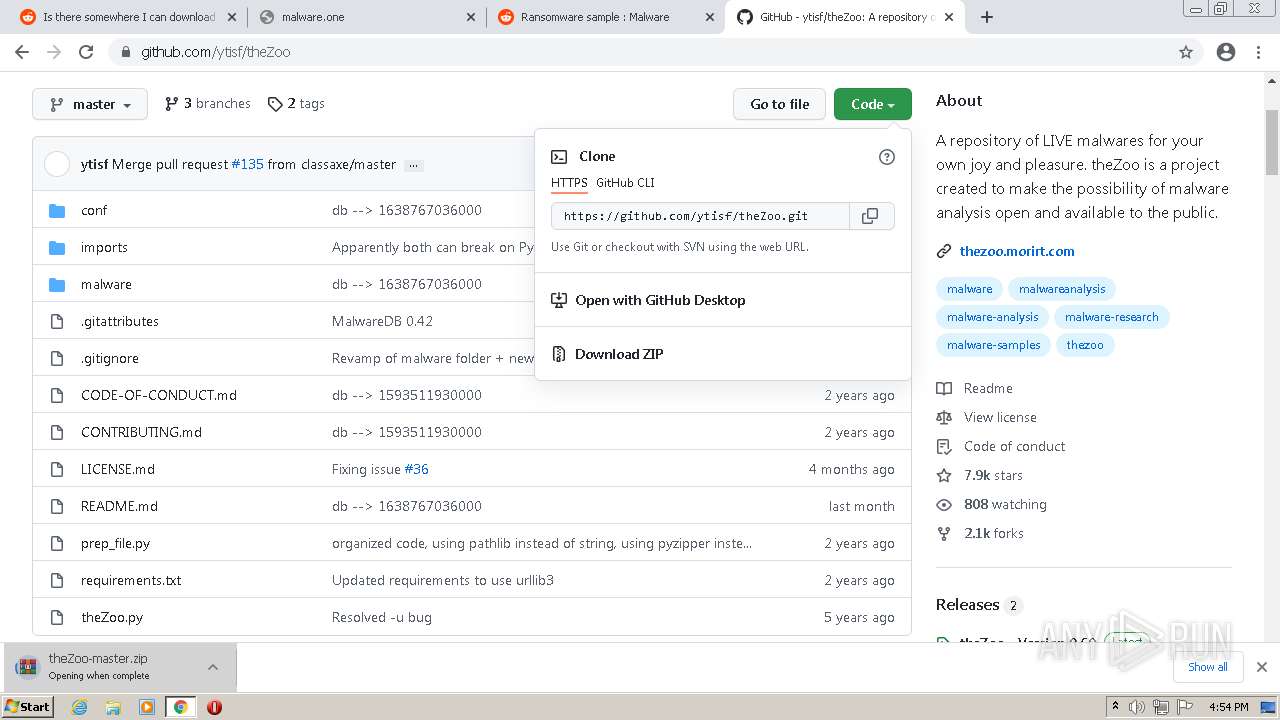Image resolution: width=1280 pixels, height=720 pixels.
Task: Open requirements.txt file
Action: coord(131,580)
